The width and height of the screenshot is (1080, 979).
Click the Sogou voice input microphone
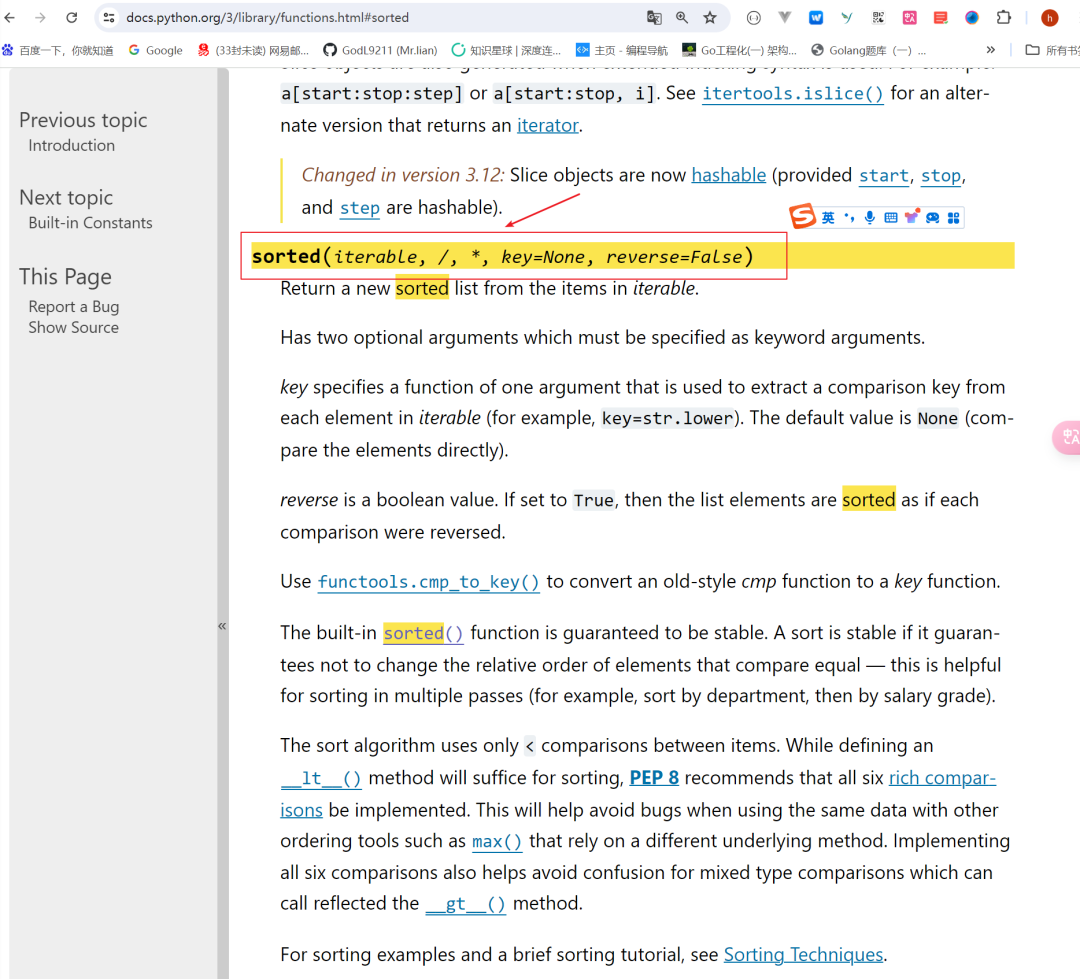(870, 218)
